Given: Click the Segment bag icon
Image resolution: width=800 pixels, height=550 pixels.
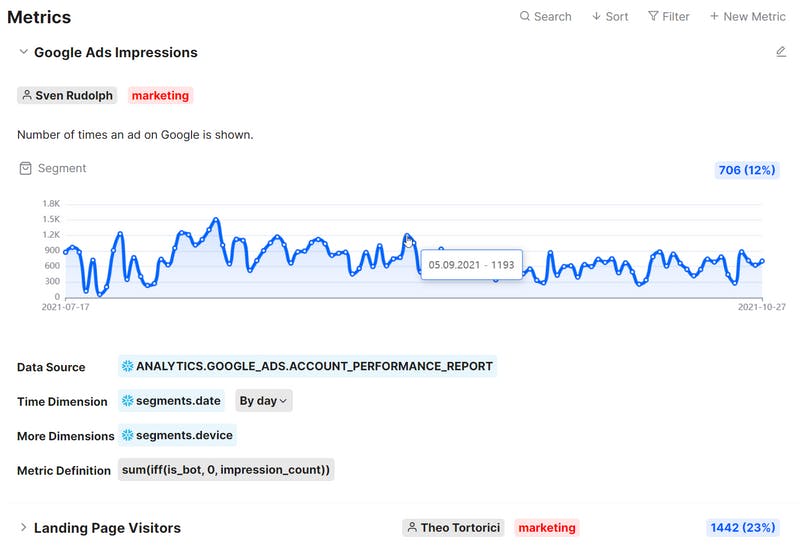Looking at the screenshot, I should (26, 169).
